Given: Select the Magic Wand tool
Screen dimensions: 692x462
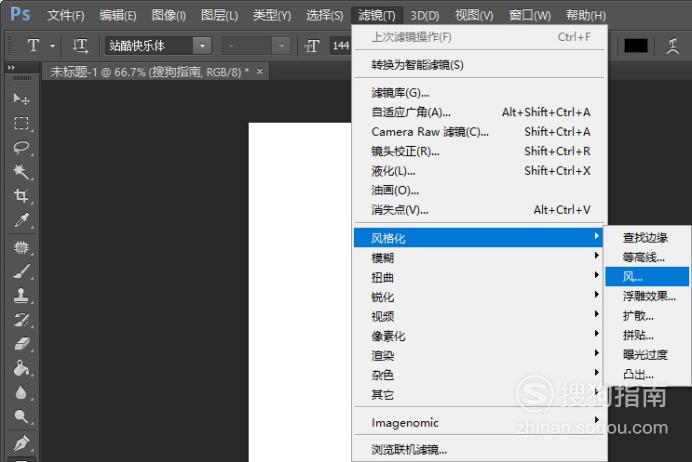Looking at the screenshot, I should pos(21,171).
